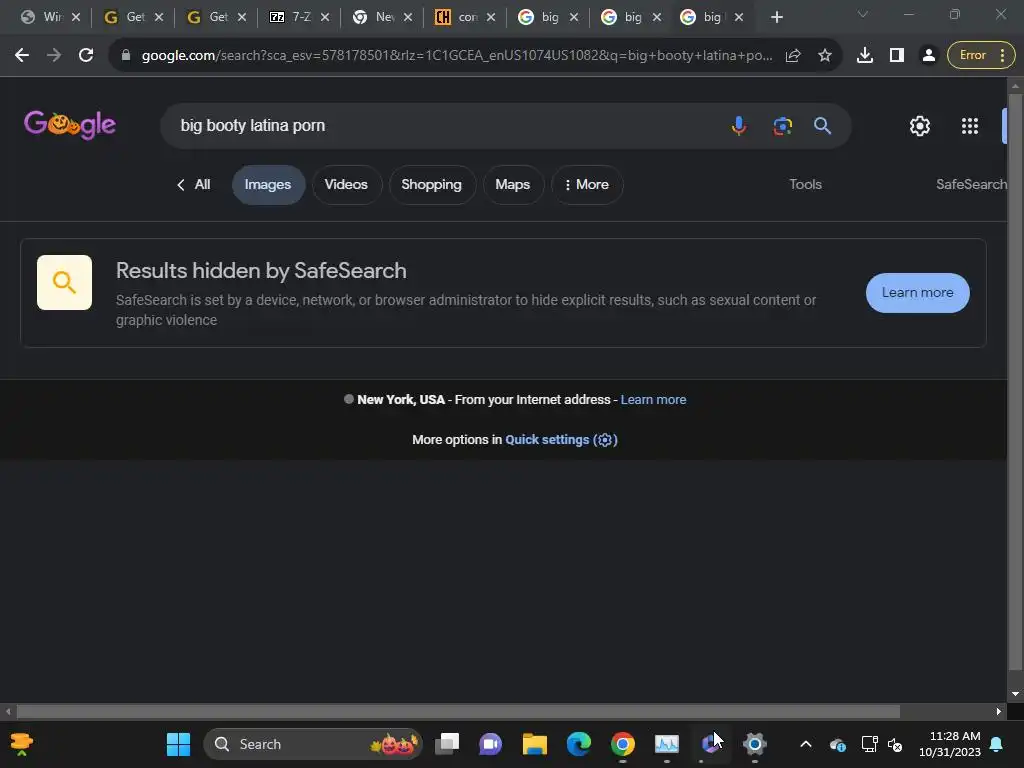Screen dimensions: 1024x768
Task: Reload the page with refresh icon
Action: pyautogui.click(x=86, y=56)
